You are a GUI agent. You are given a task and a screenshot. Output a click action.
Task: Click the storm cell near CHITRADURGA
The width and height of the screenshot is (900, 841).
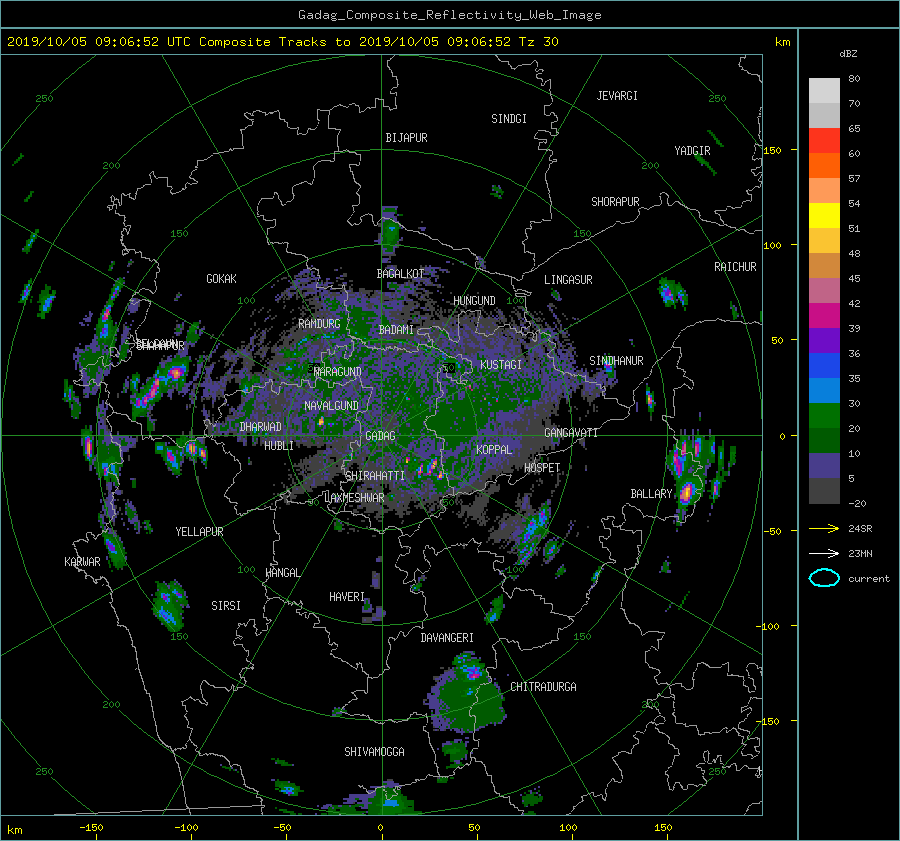[465, 692]
